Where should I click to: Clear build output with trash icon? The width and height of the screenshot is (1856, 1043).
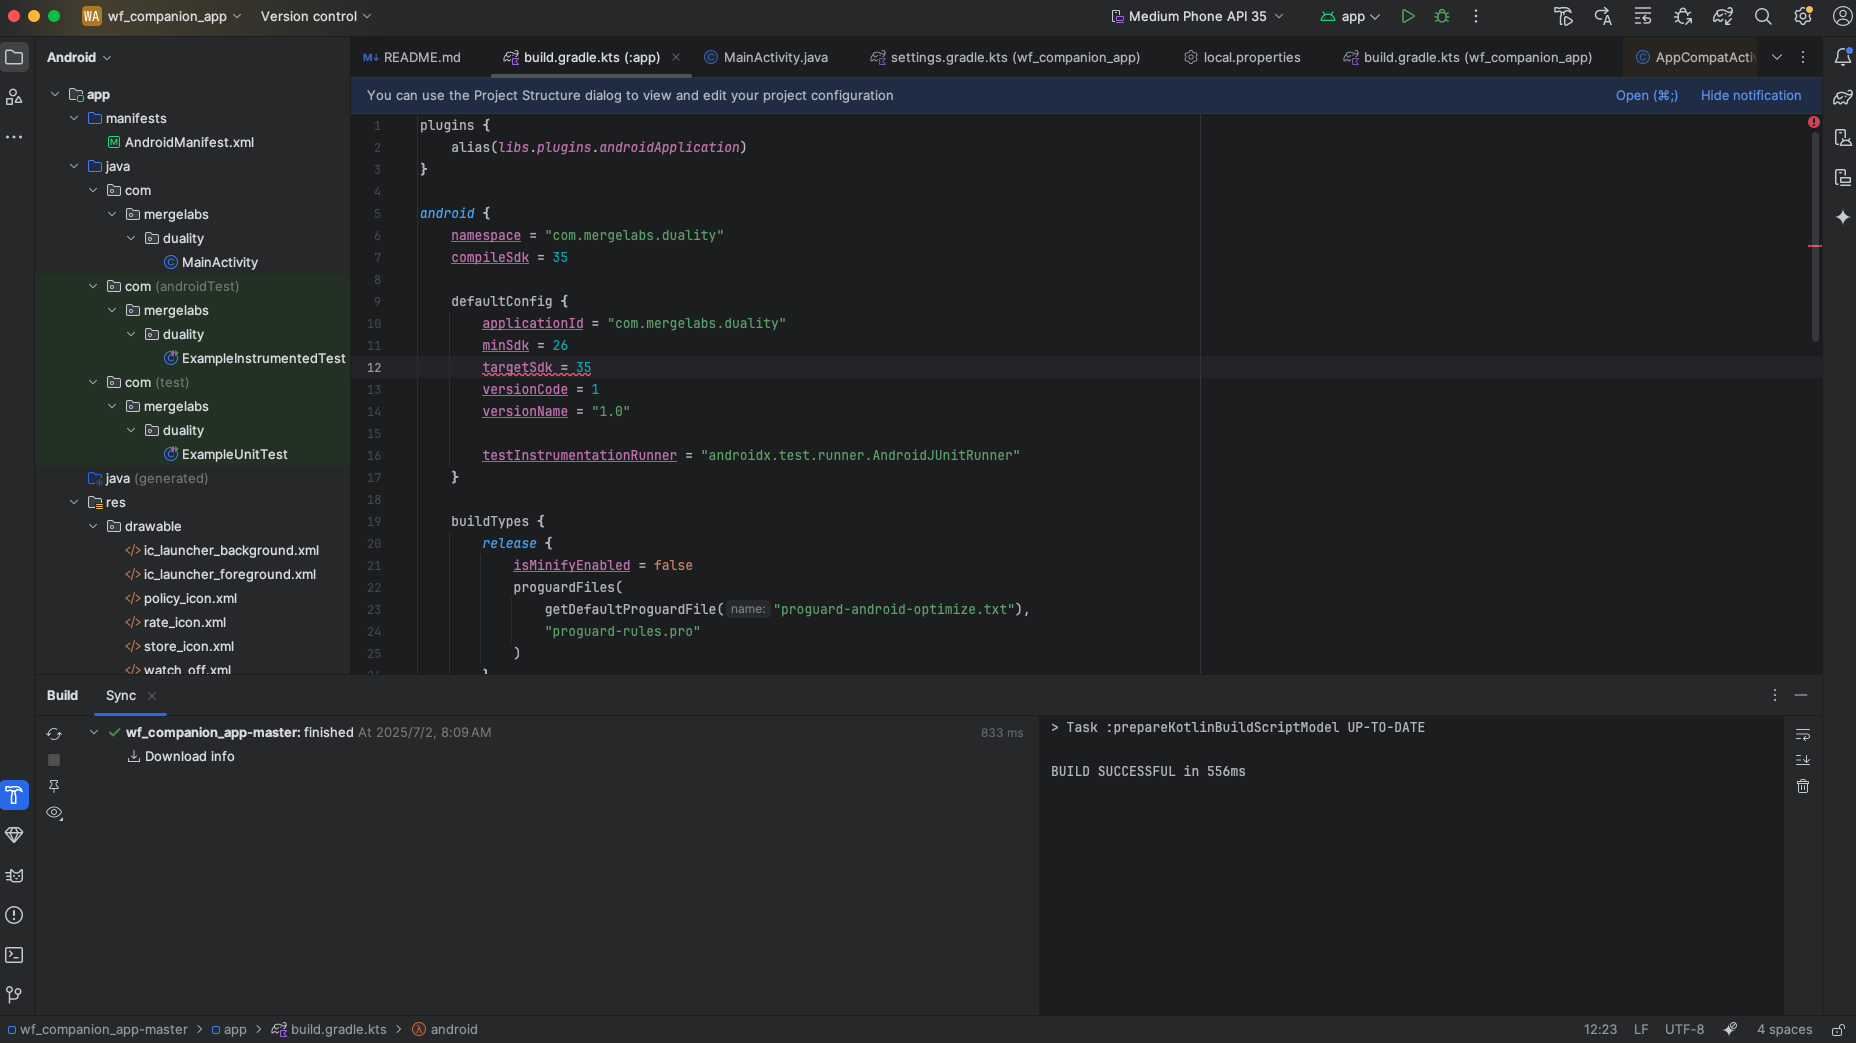1803,786
